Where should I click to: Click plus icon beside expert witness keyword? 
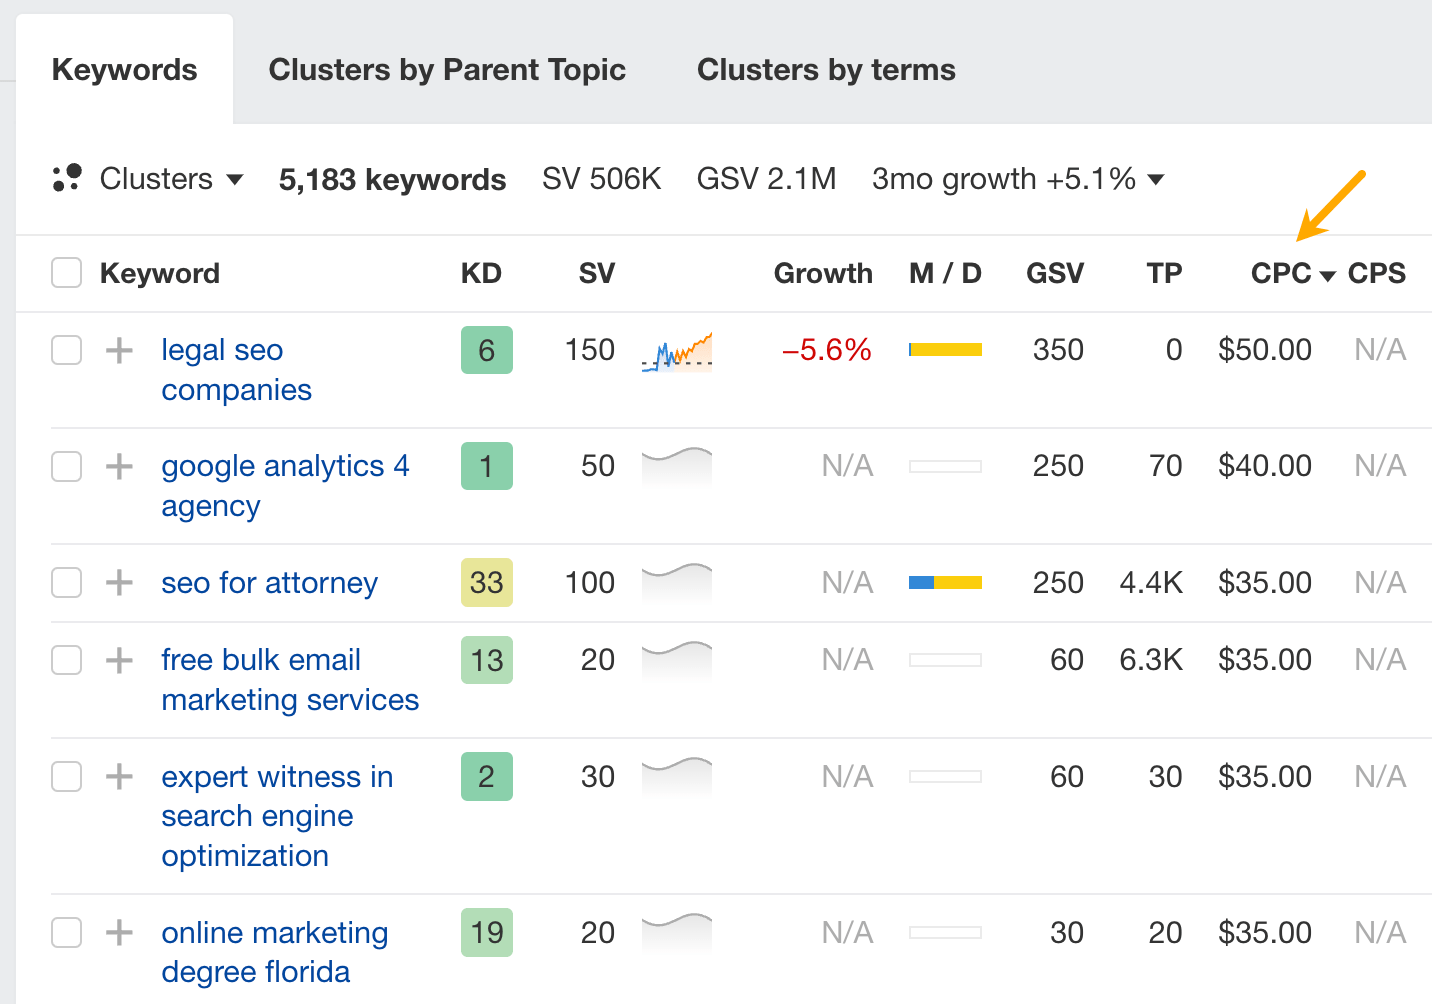(x=119, y=776)
